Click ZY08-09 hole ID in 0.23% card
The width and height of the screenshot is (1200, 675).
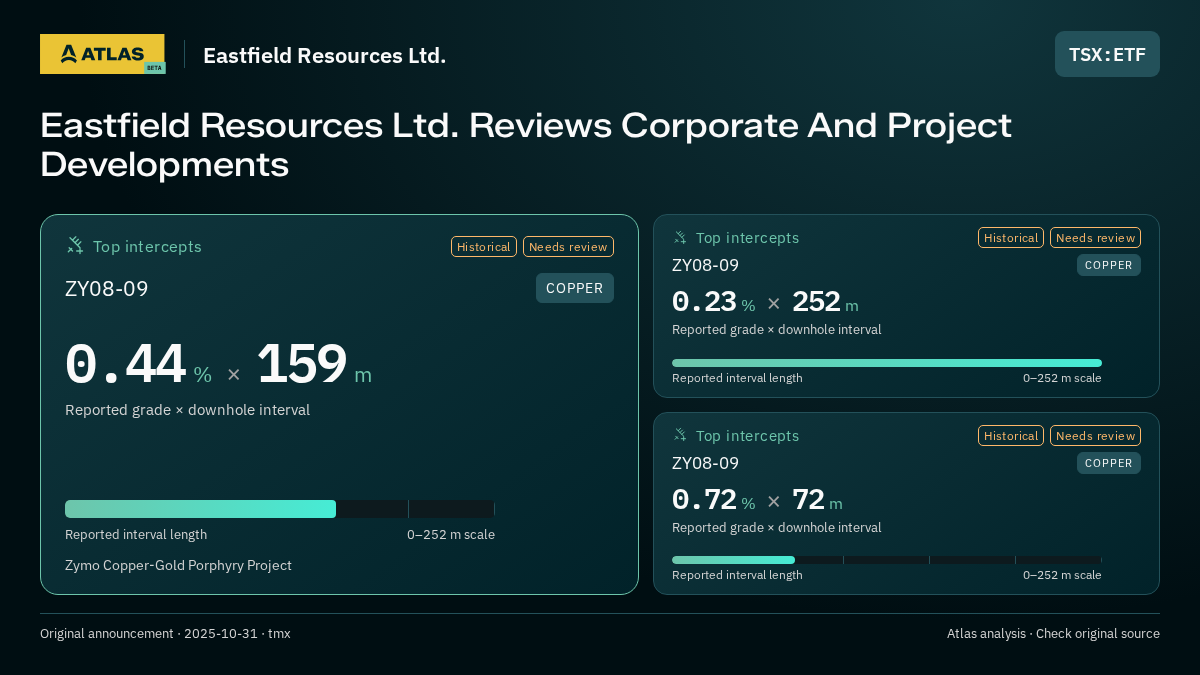(706, 265)
